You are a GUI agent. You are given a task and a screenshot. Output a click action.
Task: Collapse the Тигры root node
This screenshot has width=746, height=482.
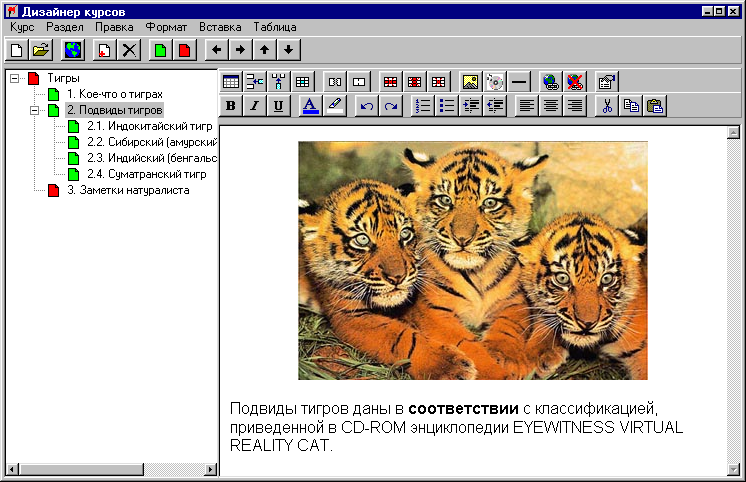[x=14, y=79]
